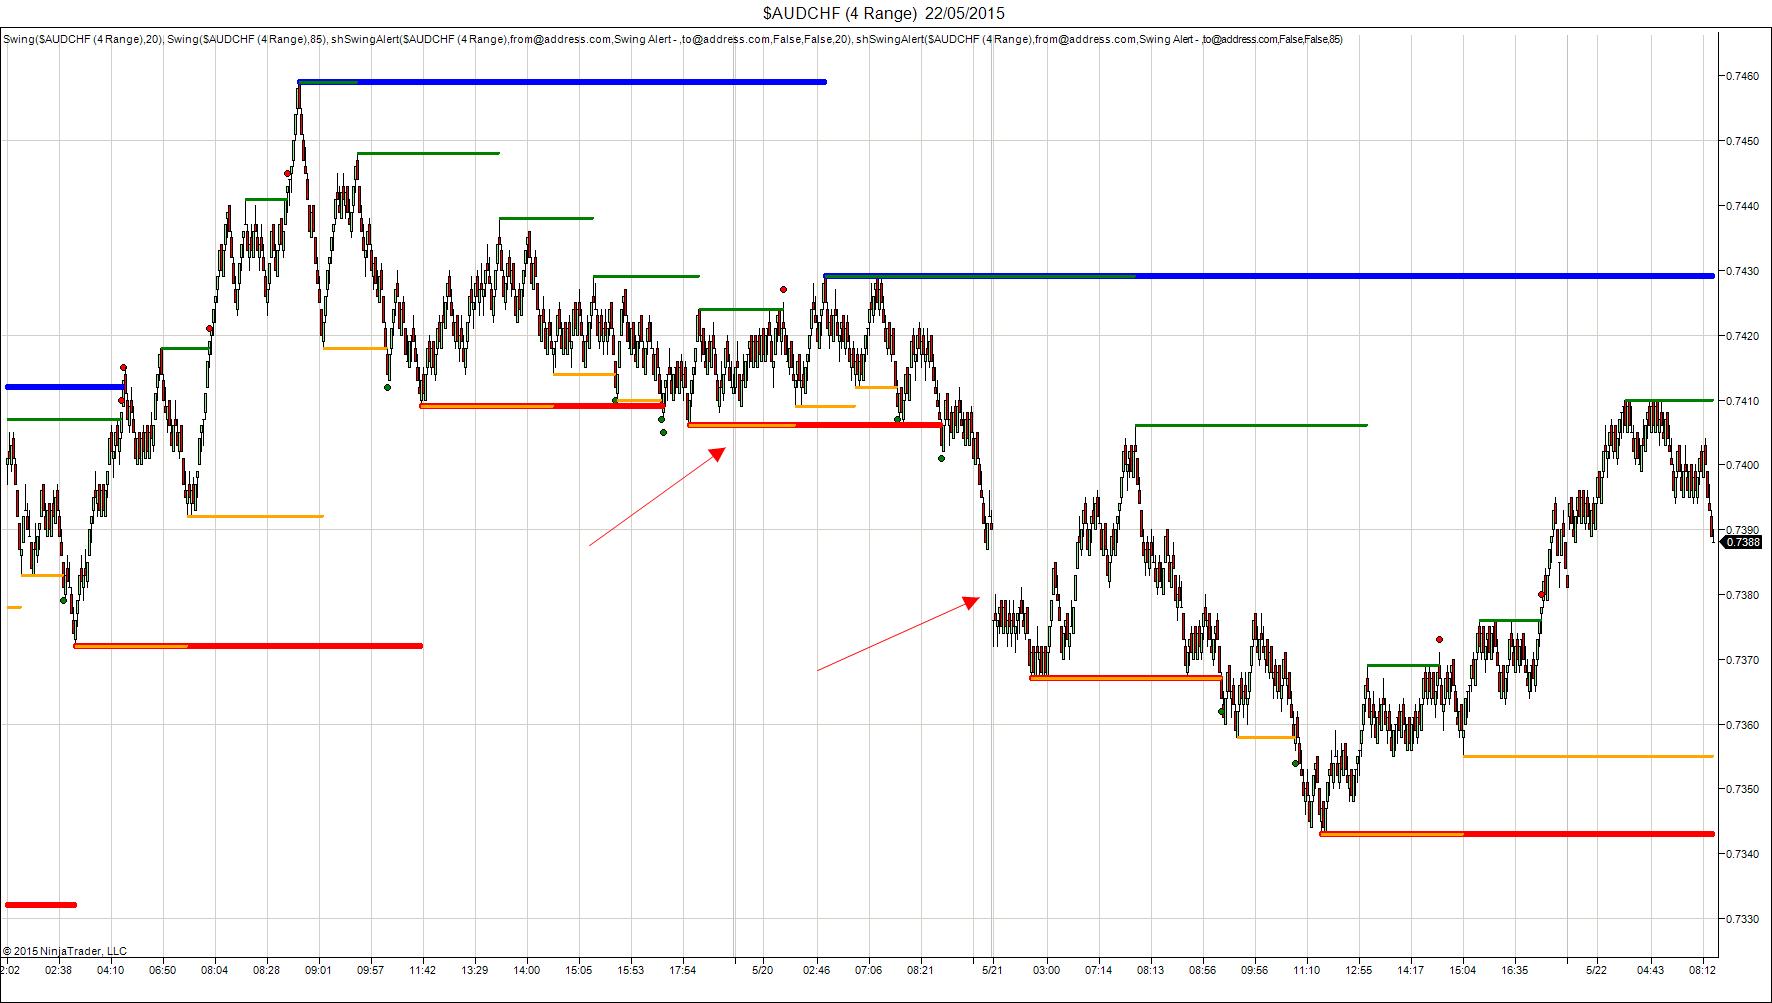The image size is (1772, 1003).
Task: Click the 0.7430 price axis label
Action: (1741, 271)
